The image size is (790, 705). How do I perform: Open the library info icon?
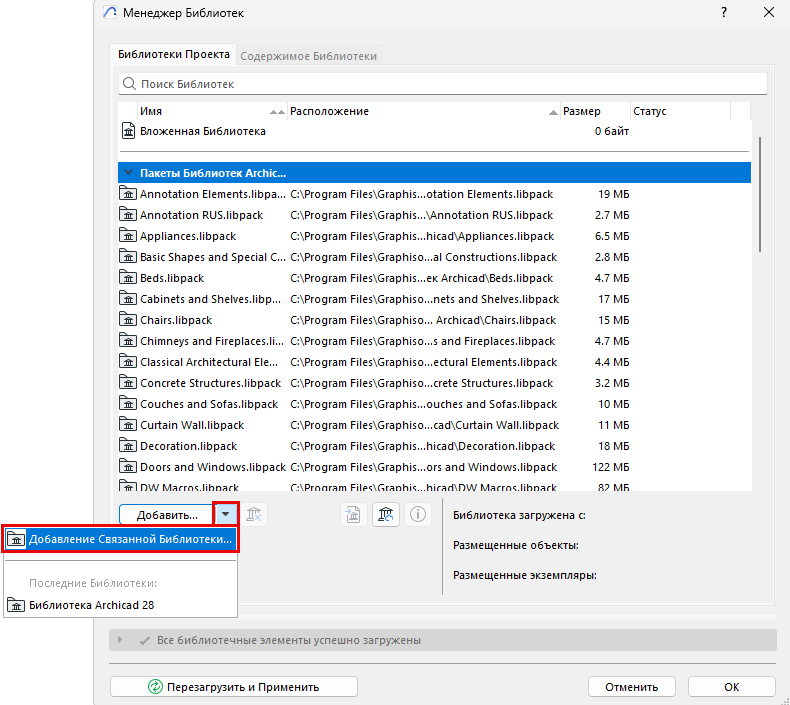pyautogui.click(x=418, y=515)
